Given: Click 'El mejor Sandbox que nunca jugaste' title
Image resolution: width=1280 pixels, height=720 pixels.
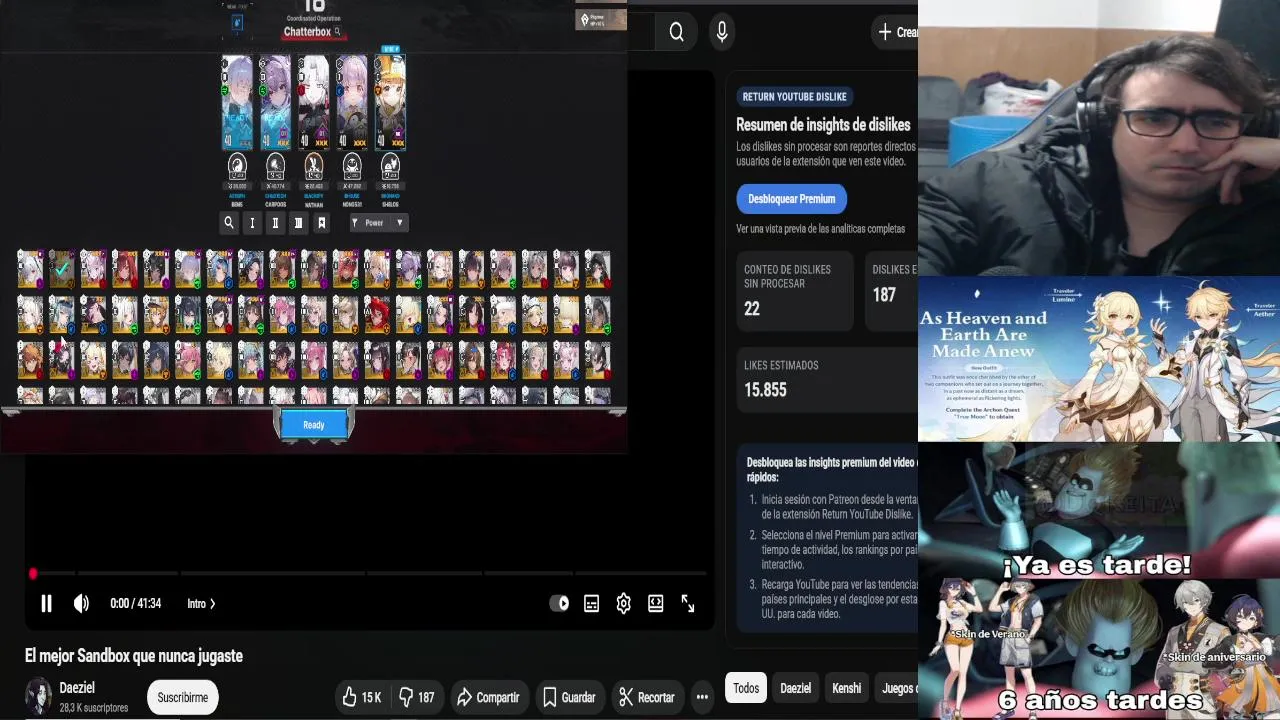Looking at the screenshot, I should 134,656.
